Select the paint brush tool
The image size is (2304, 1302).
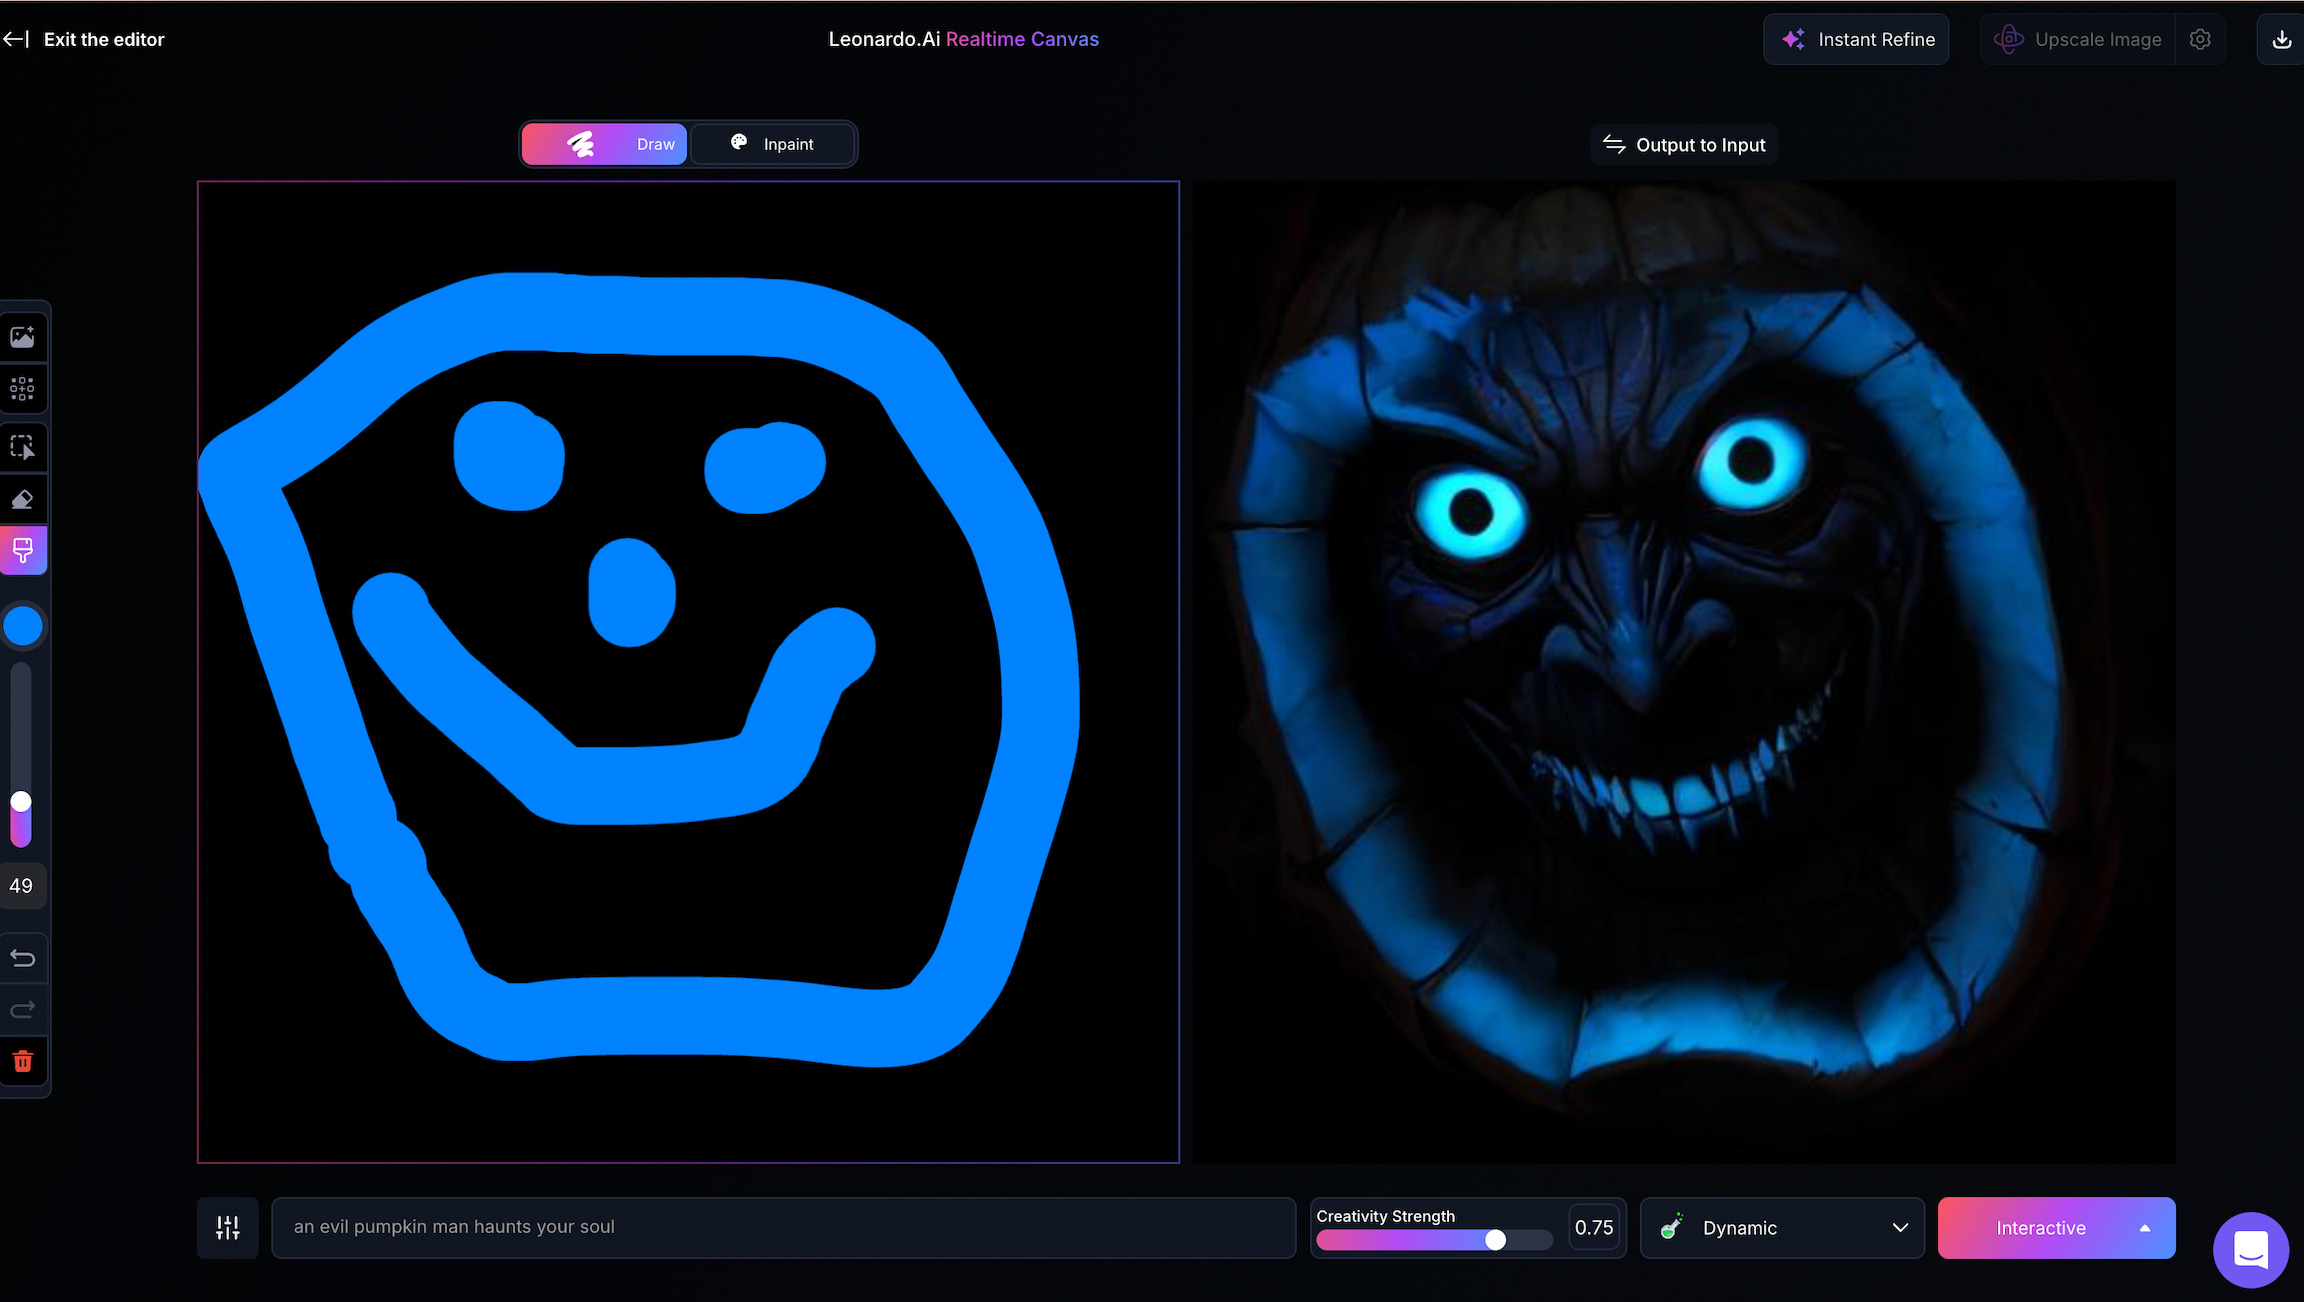pos(22,550)
